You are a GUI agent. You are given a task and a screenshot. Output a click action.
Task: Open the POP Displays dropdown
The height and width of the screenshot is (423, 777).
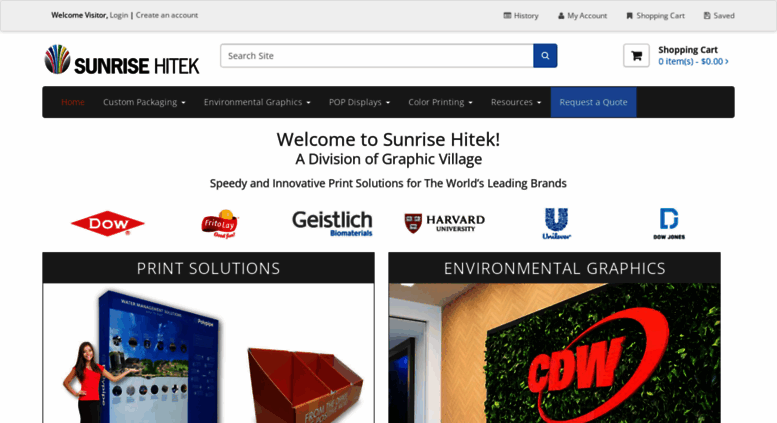point(359,102)
